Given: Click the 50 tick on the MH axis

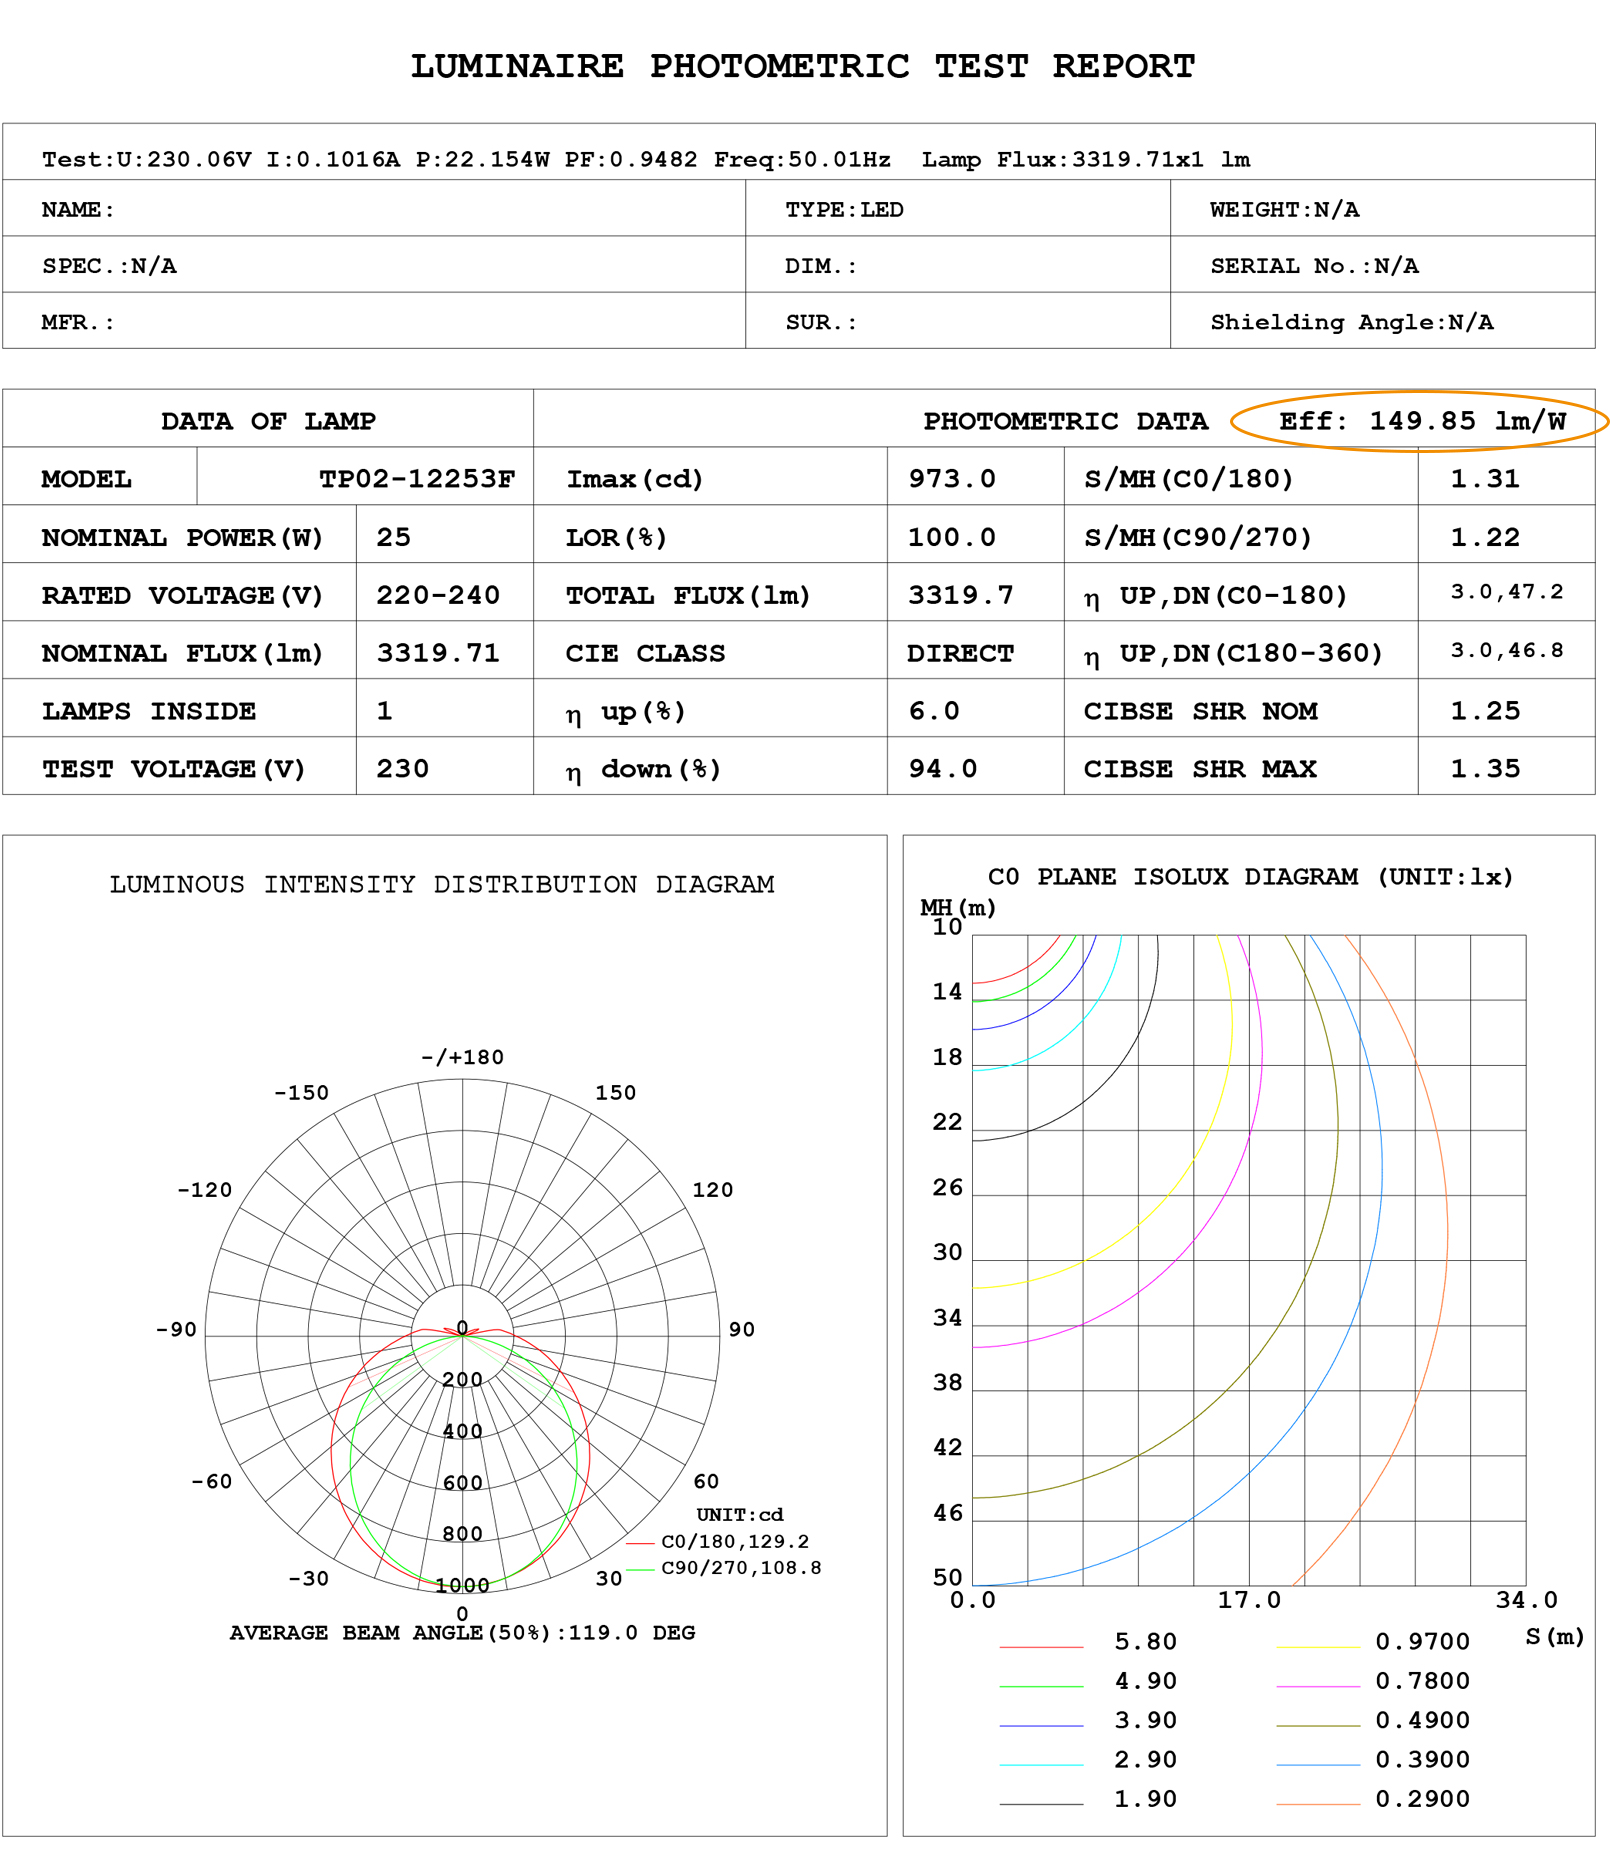Looking at the screenshot, I should pyautogui.click(x=947, y=1578).
